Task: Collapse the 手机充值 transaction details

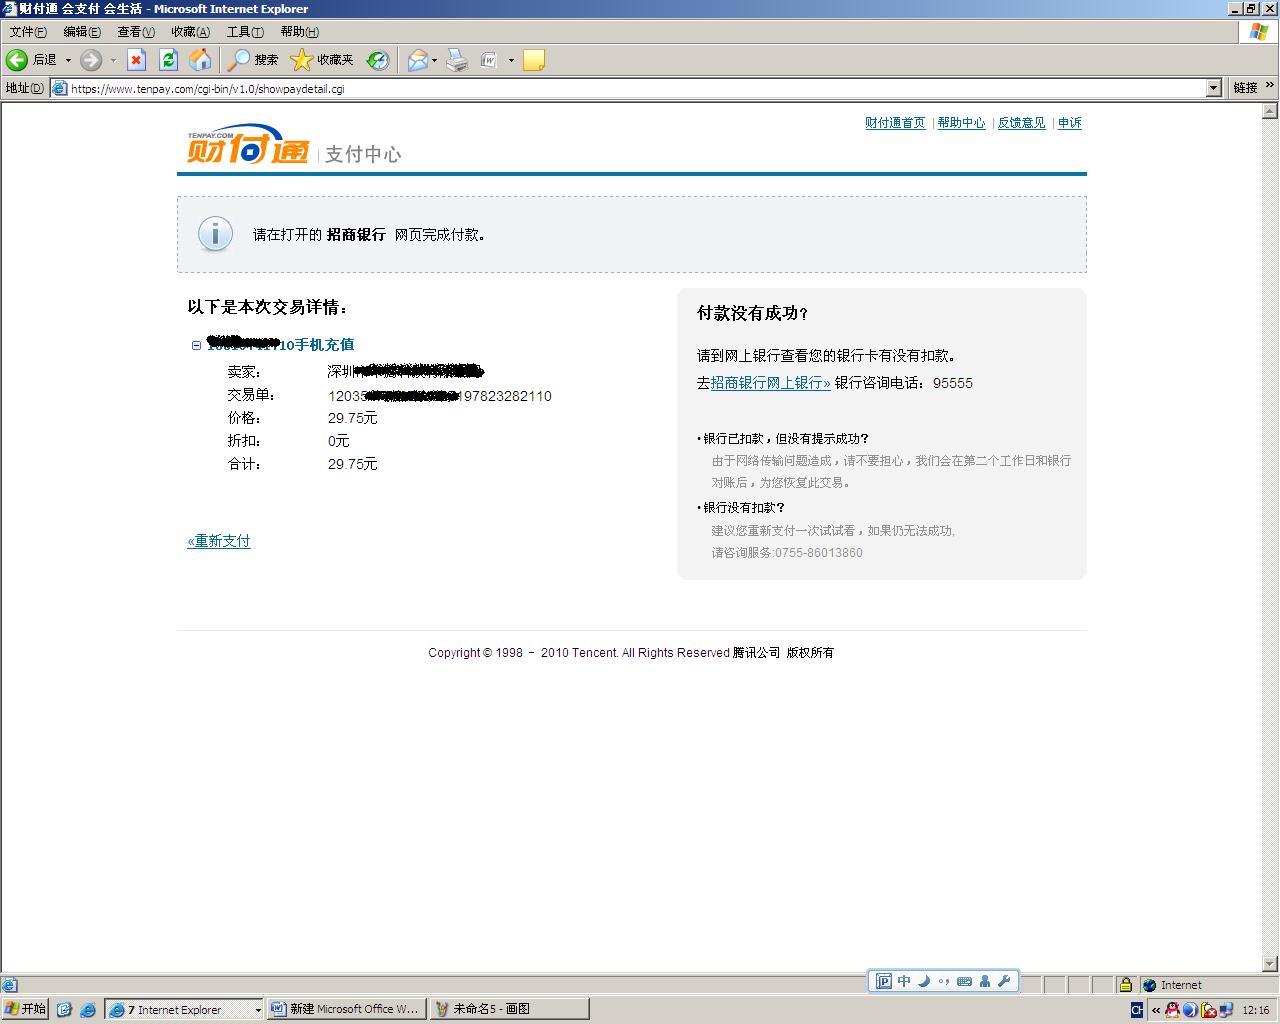Action: [x=196, y=345]
